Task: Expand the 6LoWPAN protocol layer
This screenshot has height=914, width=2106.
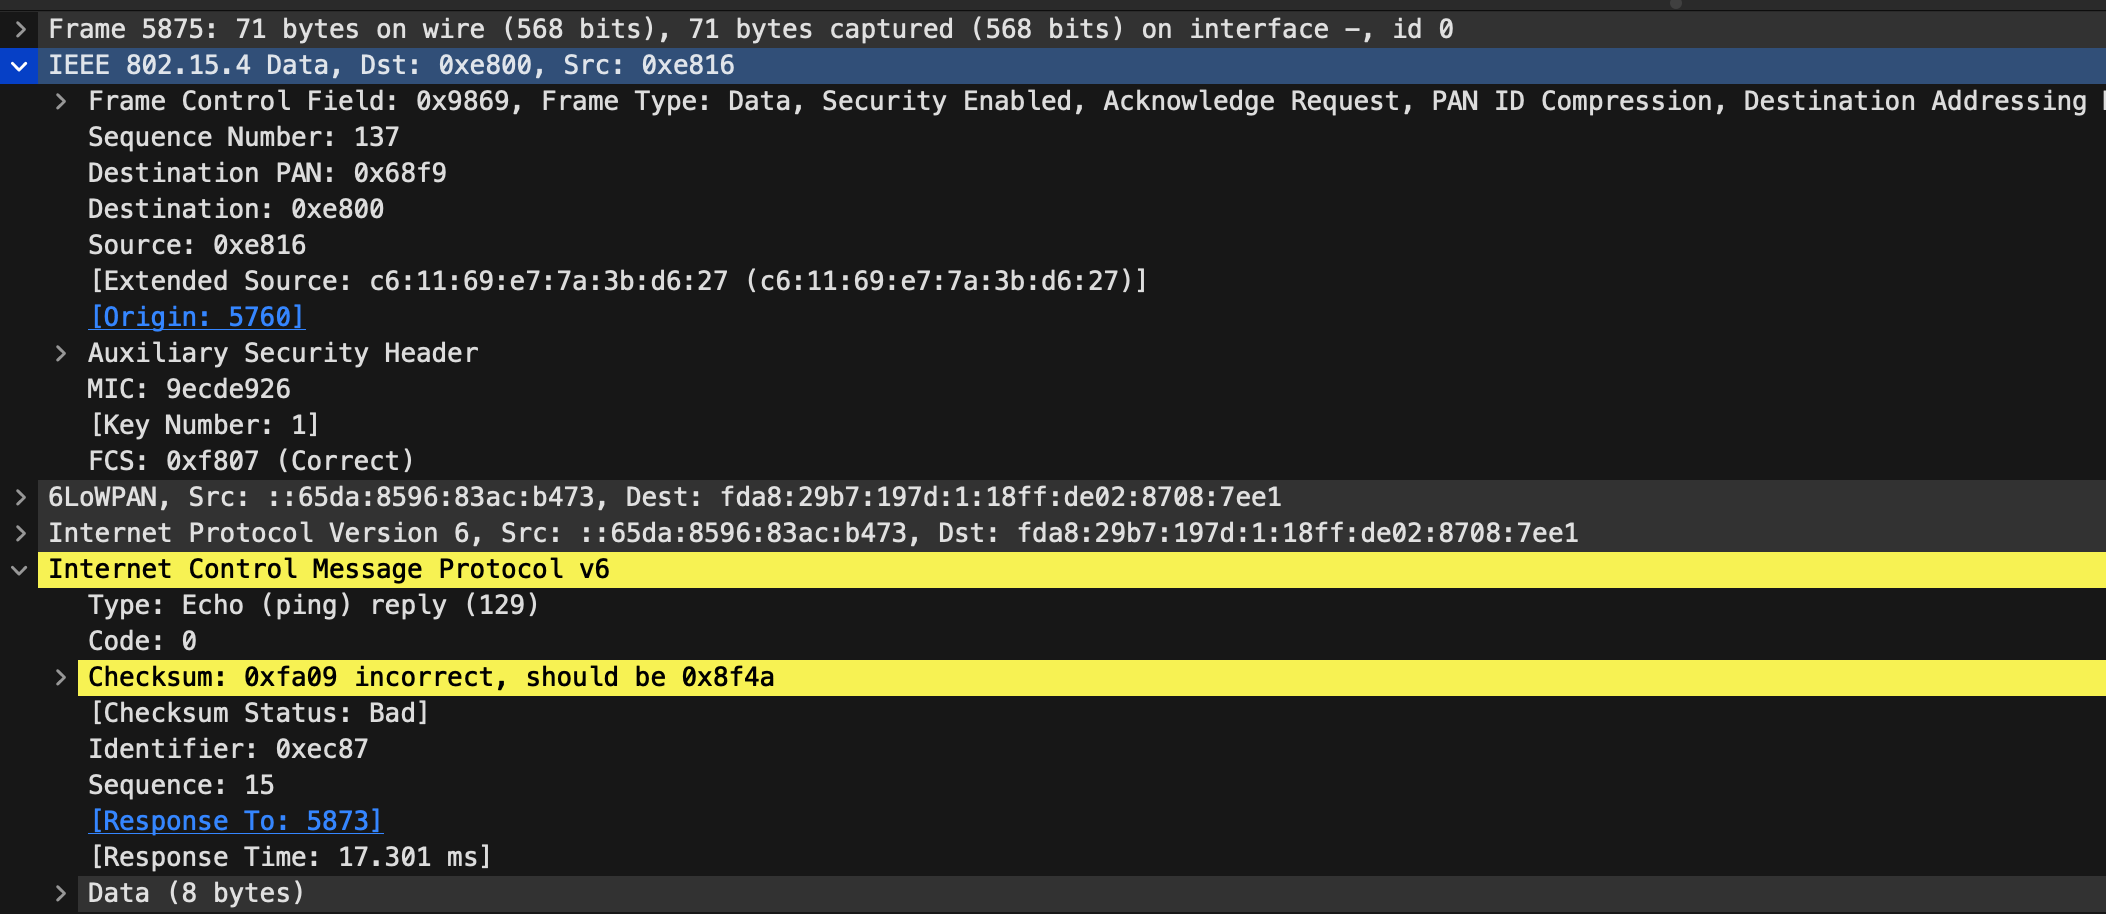Action: click(x=20, y=496)
